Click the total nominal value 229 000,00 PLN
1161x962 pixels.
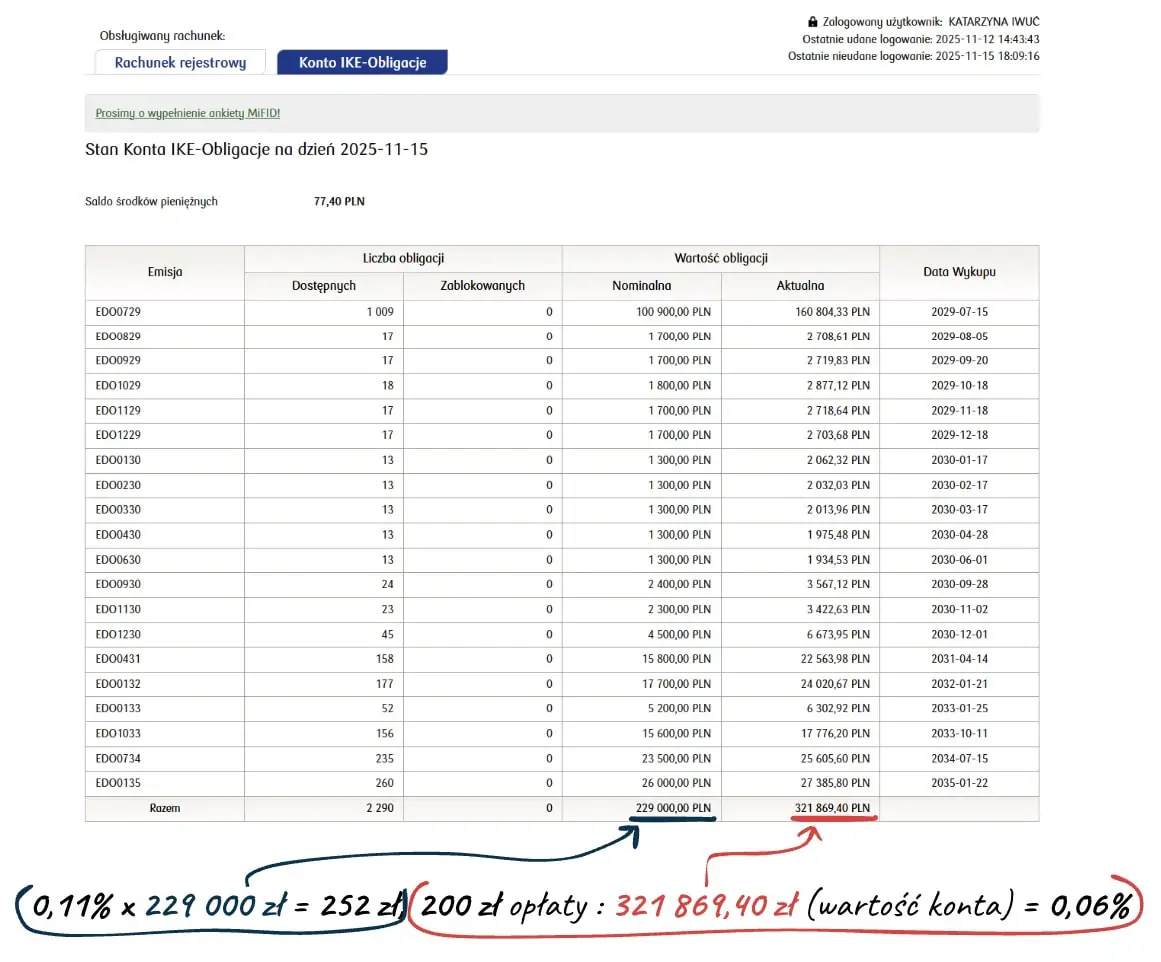pos(672,808)
